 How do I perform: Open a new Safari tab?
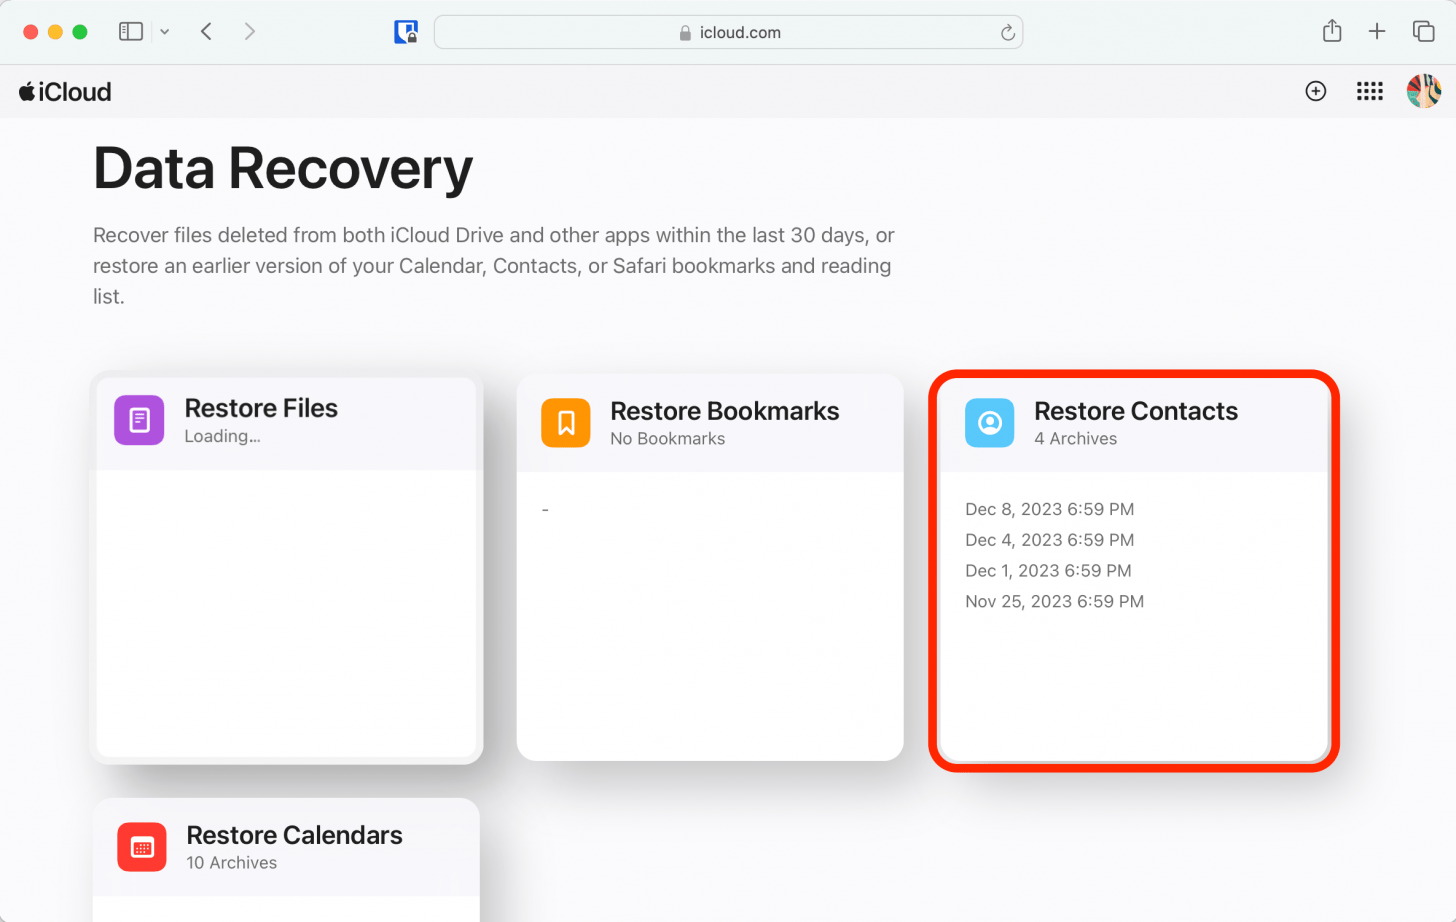pyautogui.click(x=1377, y=32)
